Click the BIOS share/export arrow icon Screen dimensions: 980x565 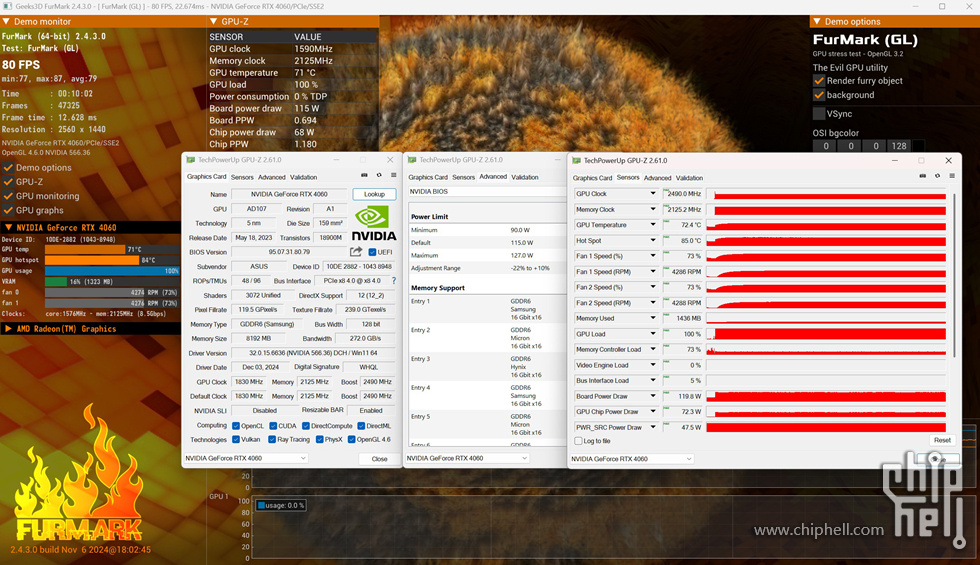coord(356,252)
